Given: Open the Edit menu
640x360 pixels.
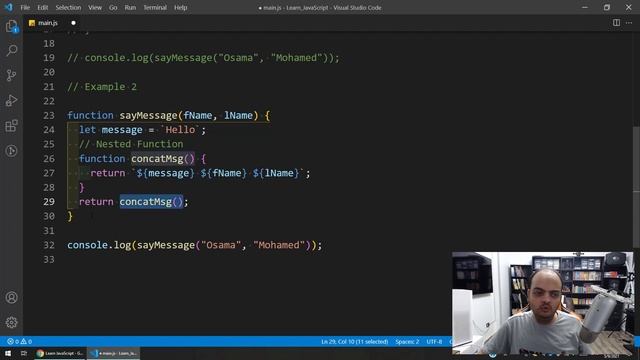Looking at the screenshot, I should click(x=42, y=7).
